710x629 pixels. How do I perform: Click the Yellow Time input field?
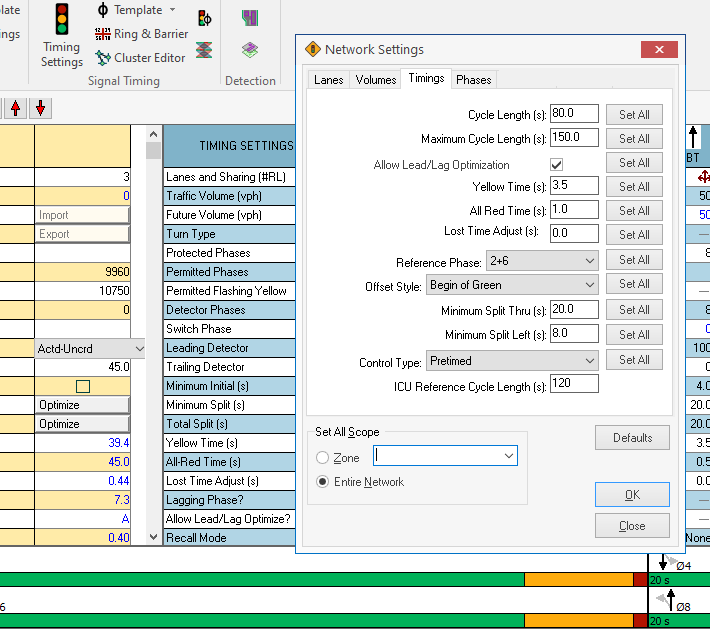pos(573,186)
